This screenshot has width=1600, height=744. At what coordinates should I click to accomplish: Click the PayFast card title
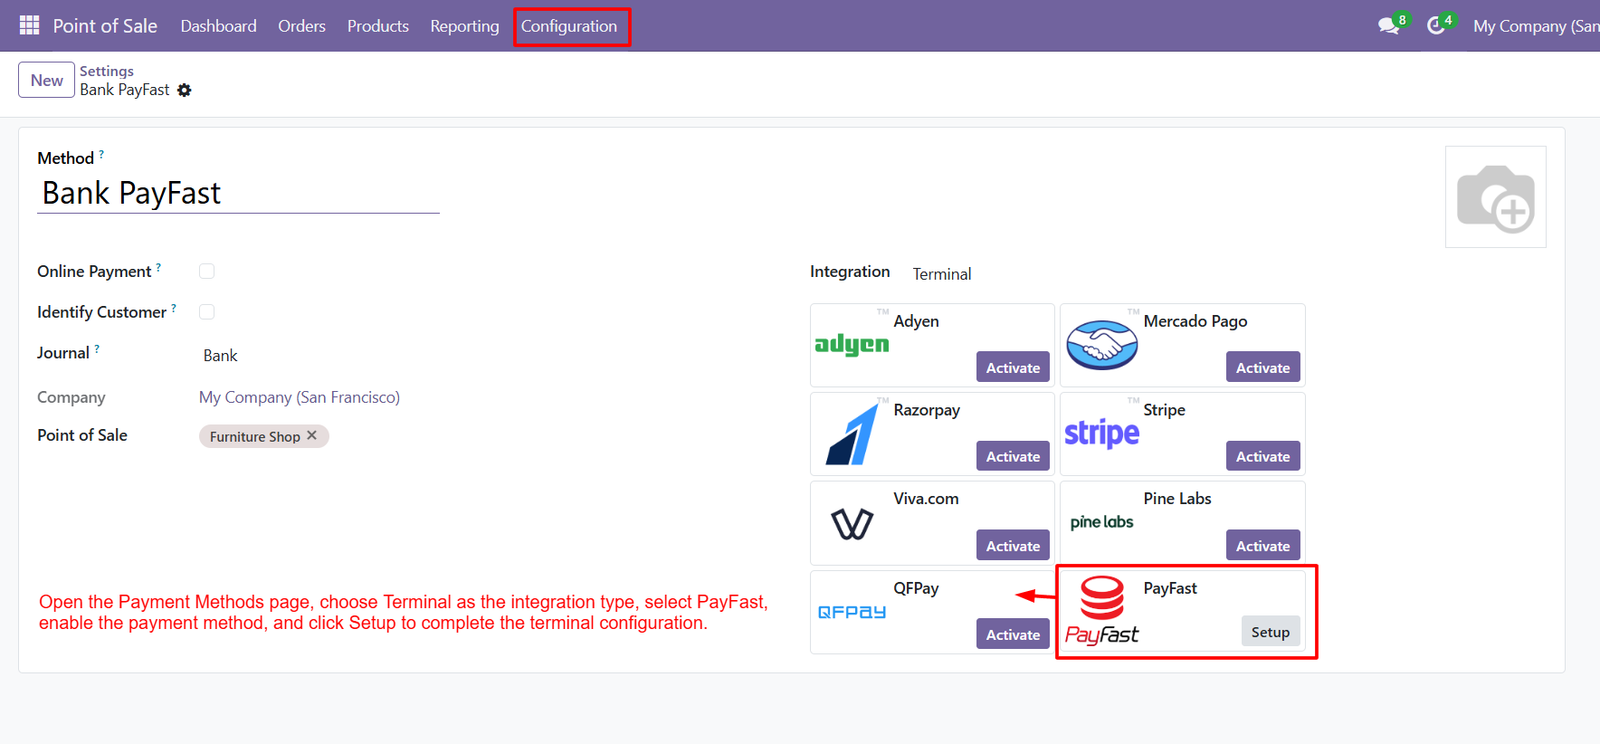coord(1170,588)
